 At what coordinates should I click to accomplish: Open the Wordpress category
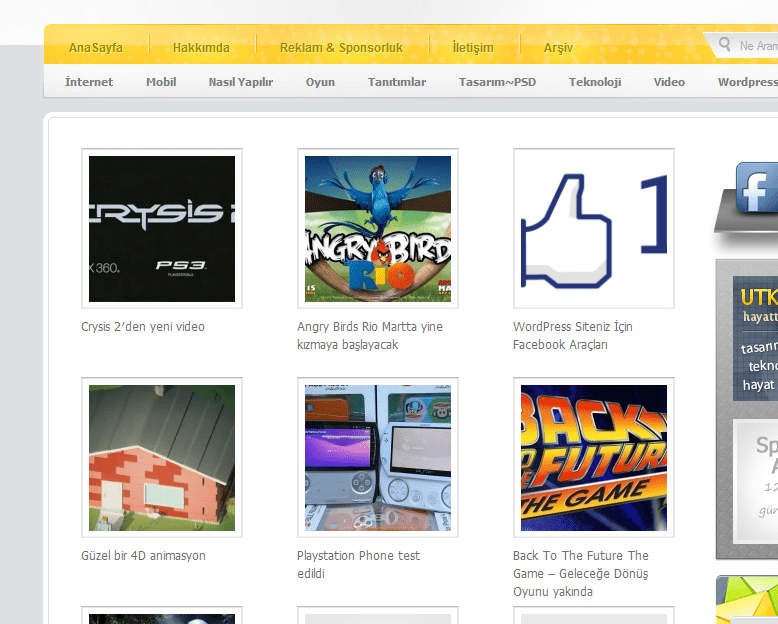[748, 82]
